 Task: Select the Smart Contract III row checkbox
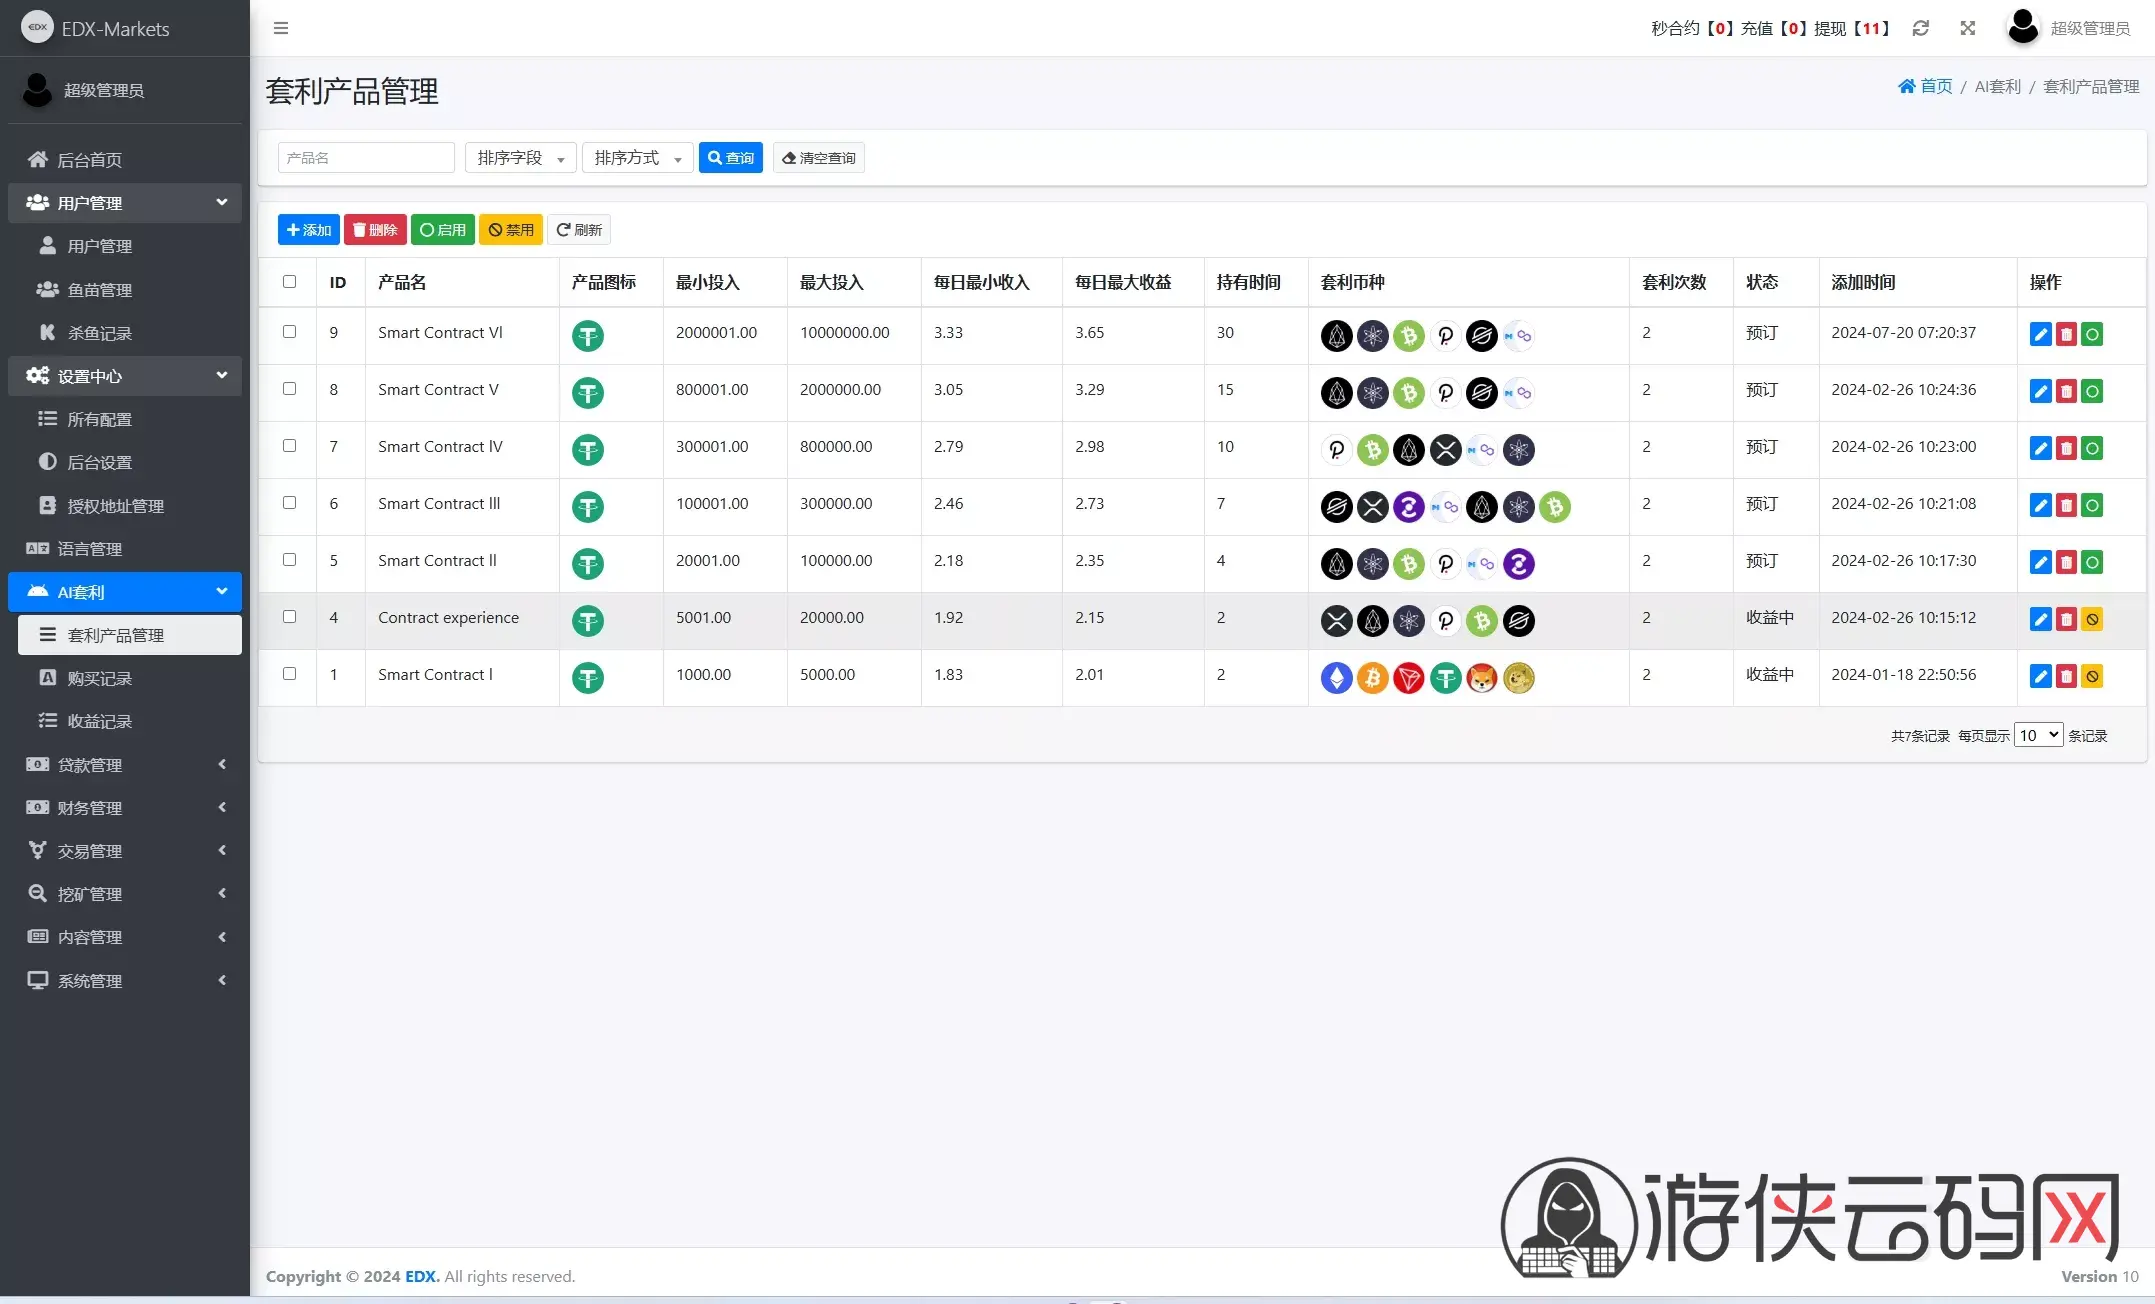pyautogui.click(x=289, y=502)
